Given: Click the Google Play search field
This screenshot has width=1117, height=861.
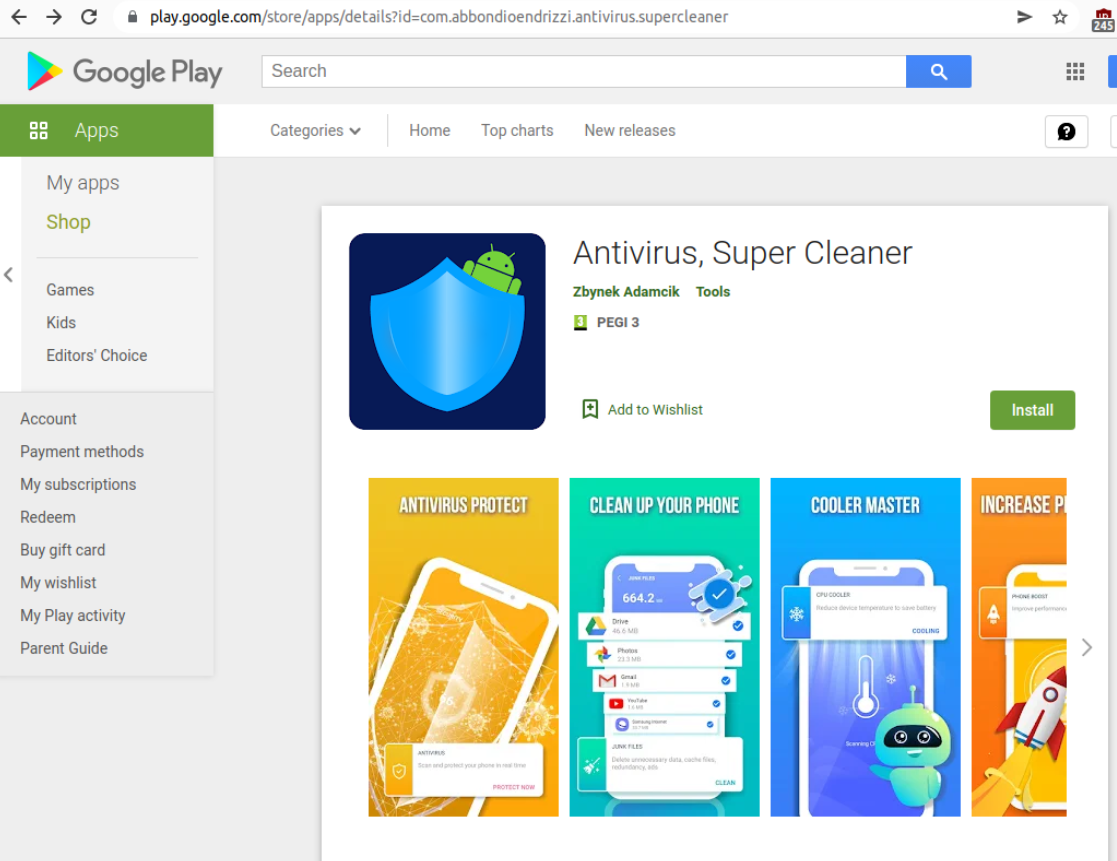Looking at the screenshot, I should pos(583,71).
